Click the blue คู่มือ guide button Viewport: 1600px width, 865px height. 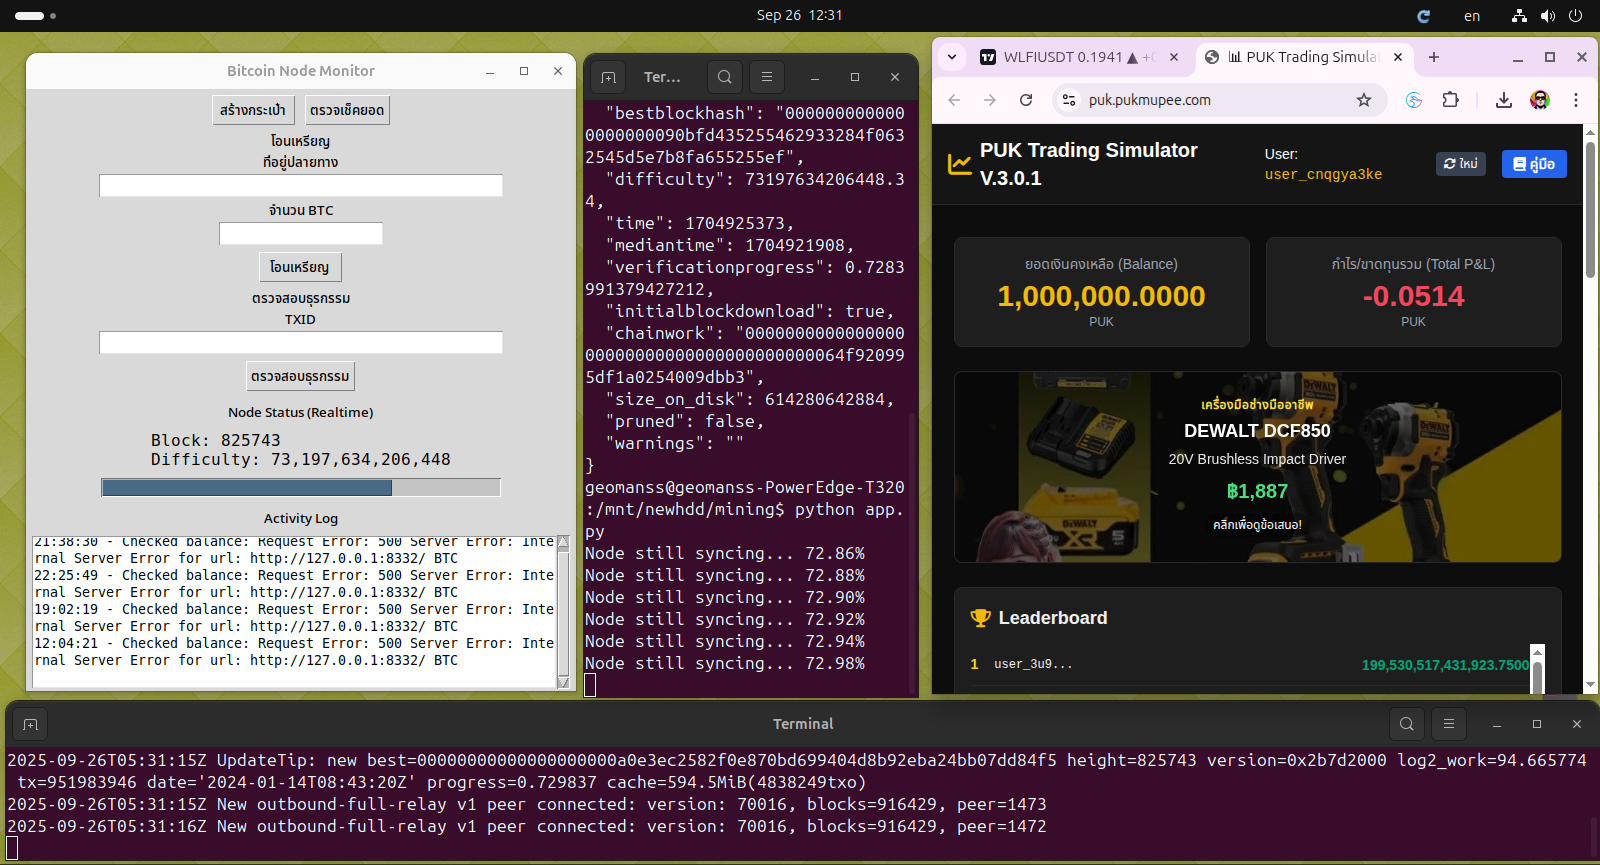tap(1534, 164)
